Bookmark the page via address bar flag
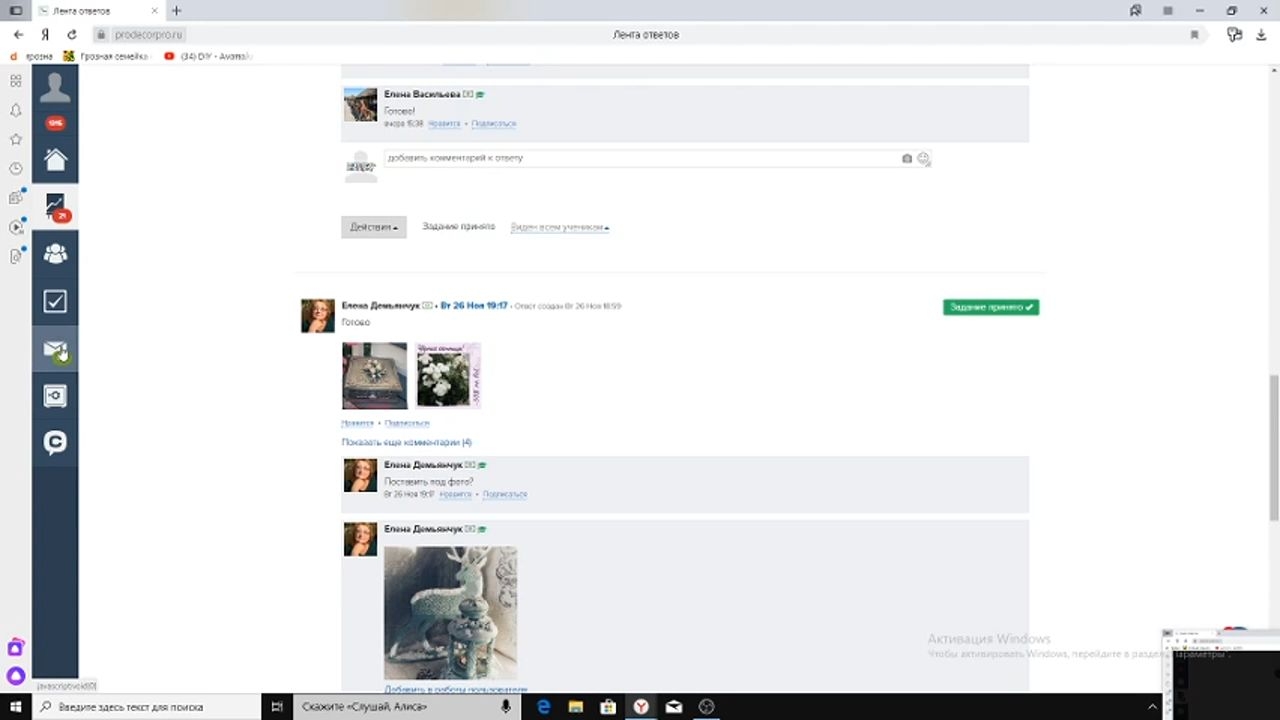 pyautogui.click(x=1194, y=34)
